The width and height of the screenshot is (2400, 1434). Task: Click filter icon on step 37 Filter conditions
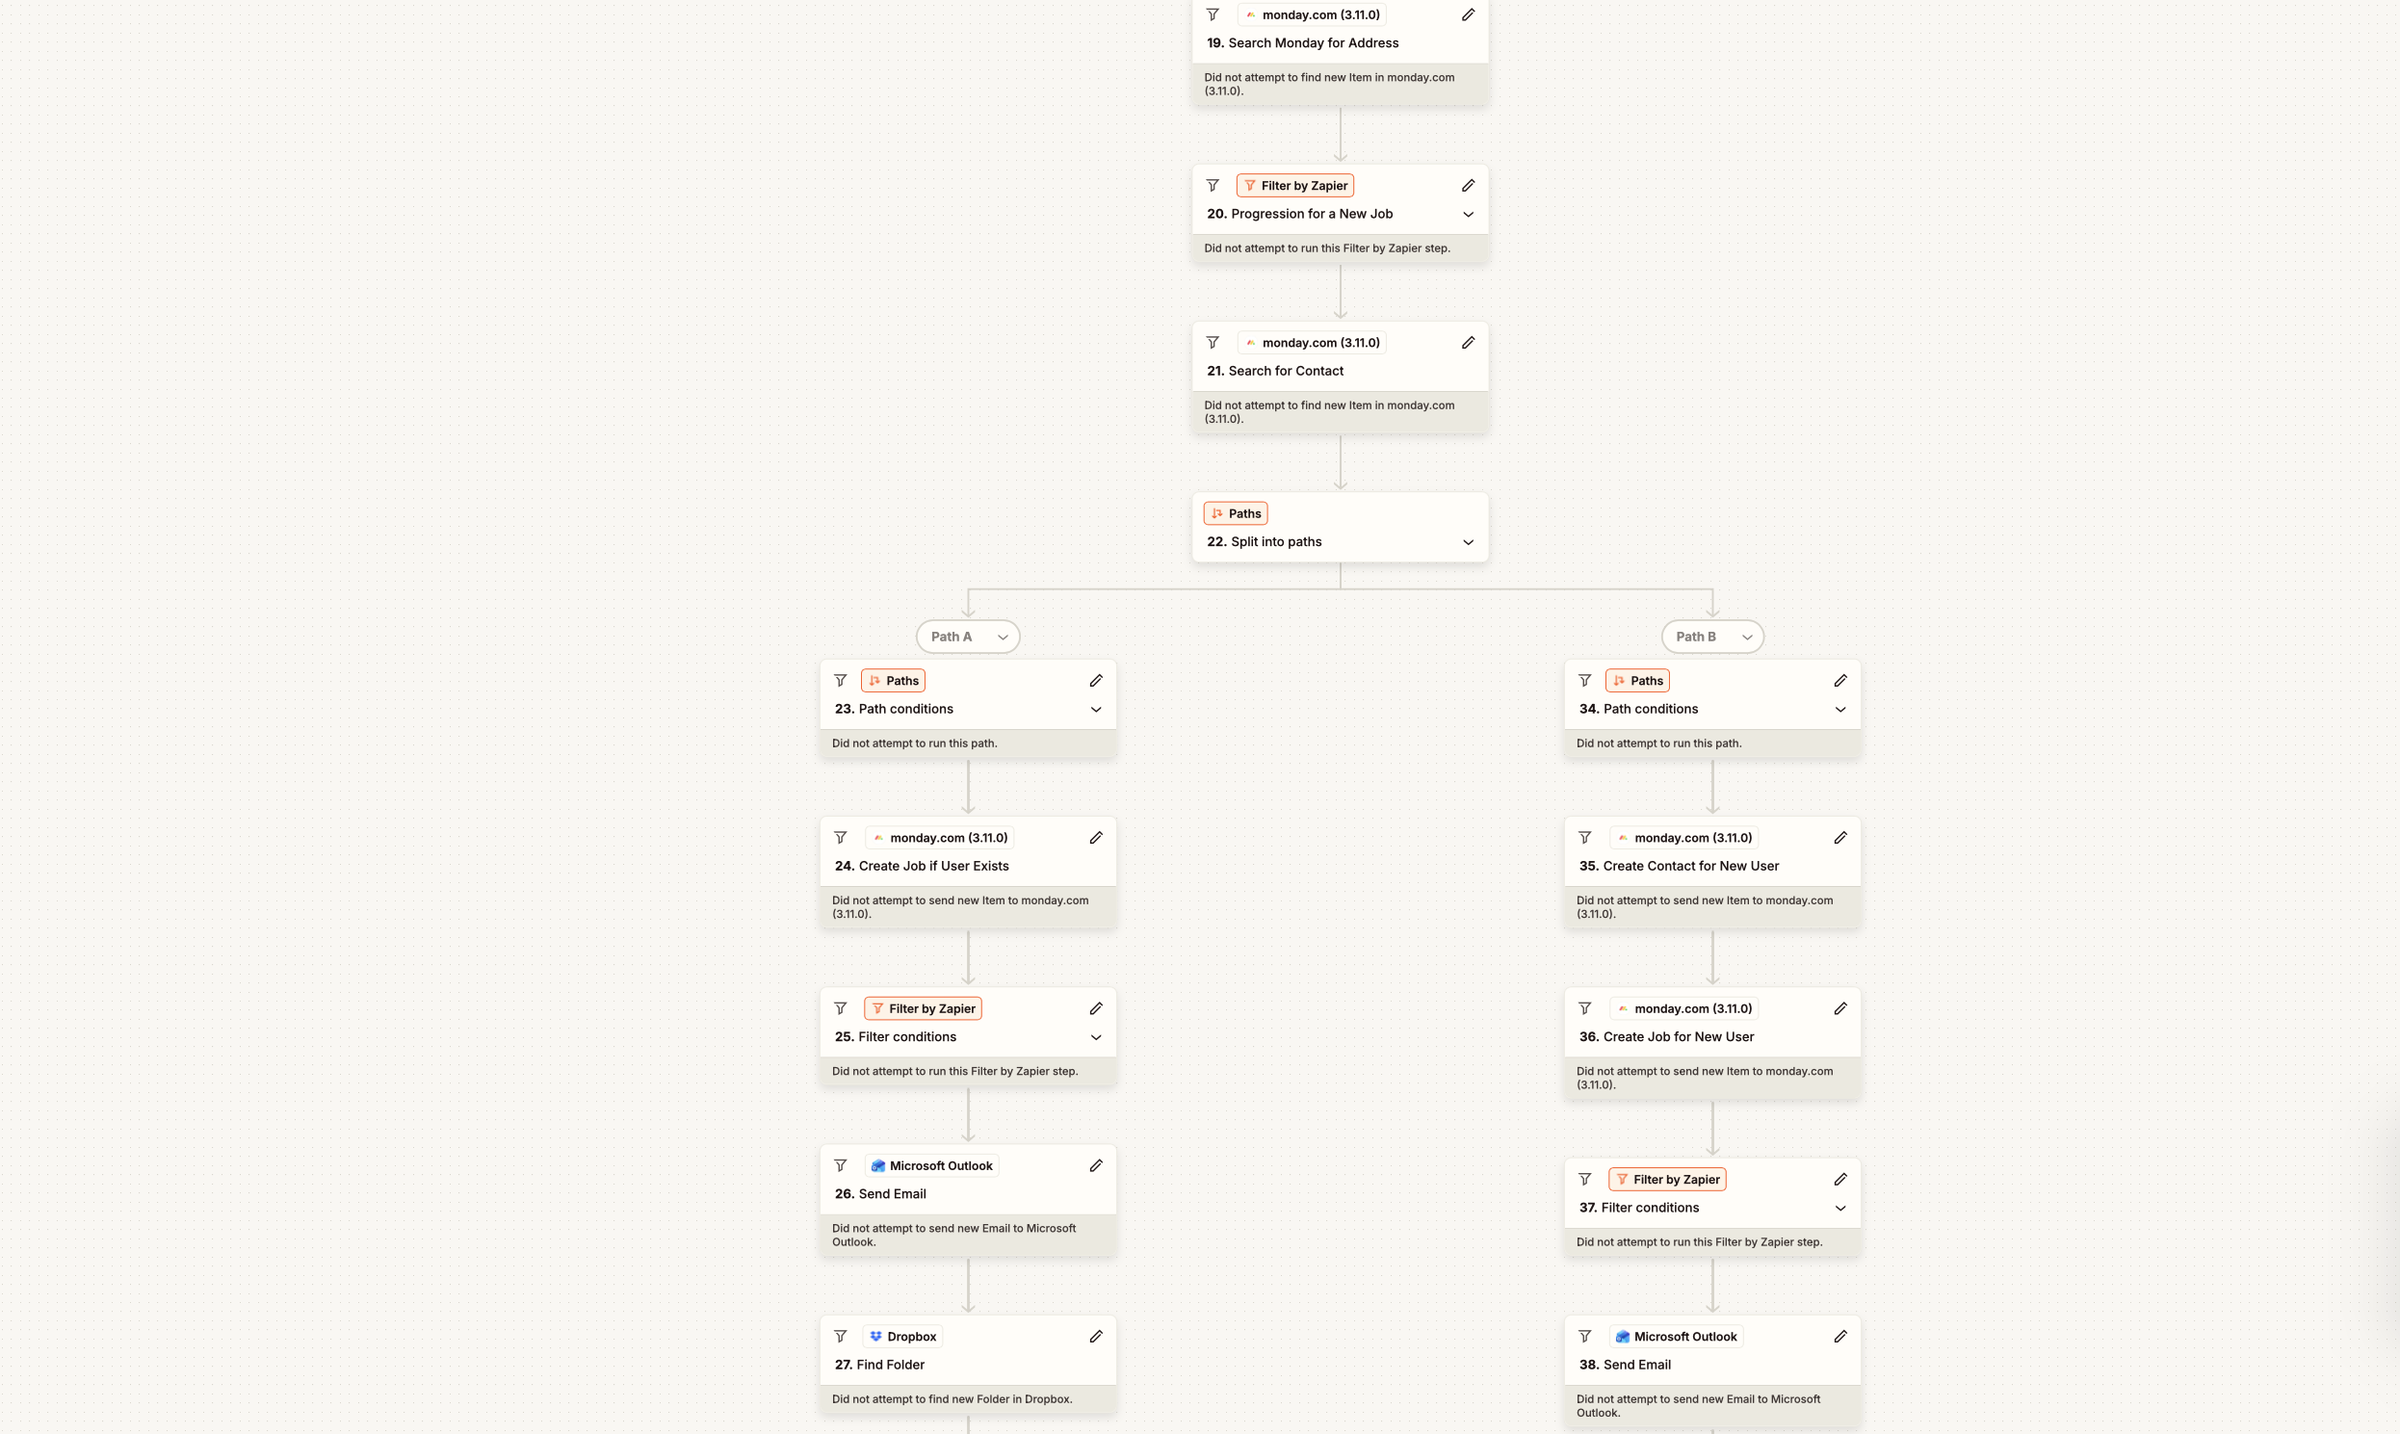click(1584, 1179)
